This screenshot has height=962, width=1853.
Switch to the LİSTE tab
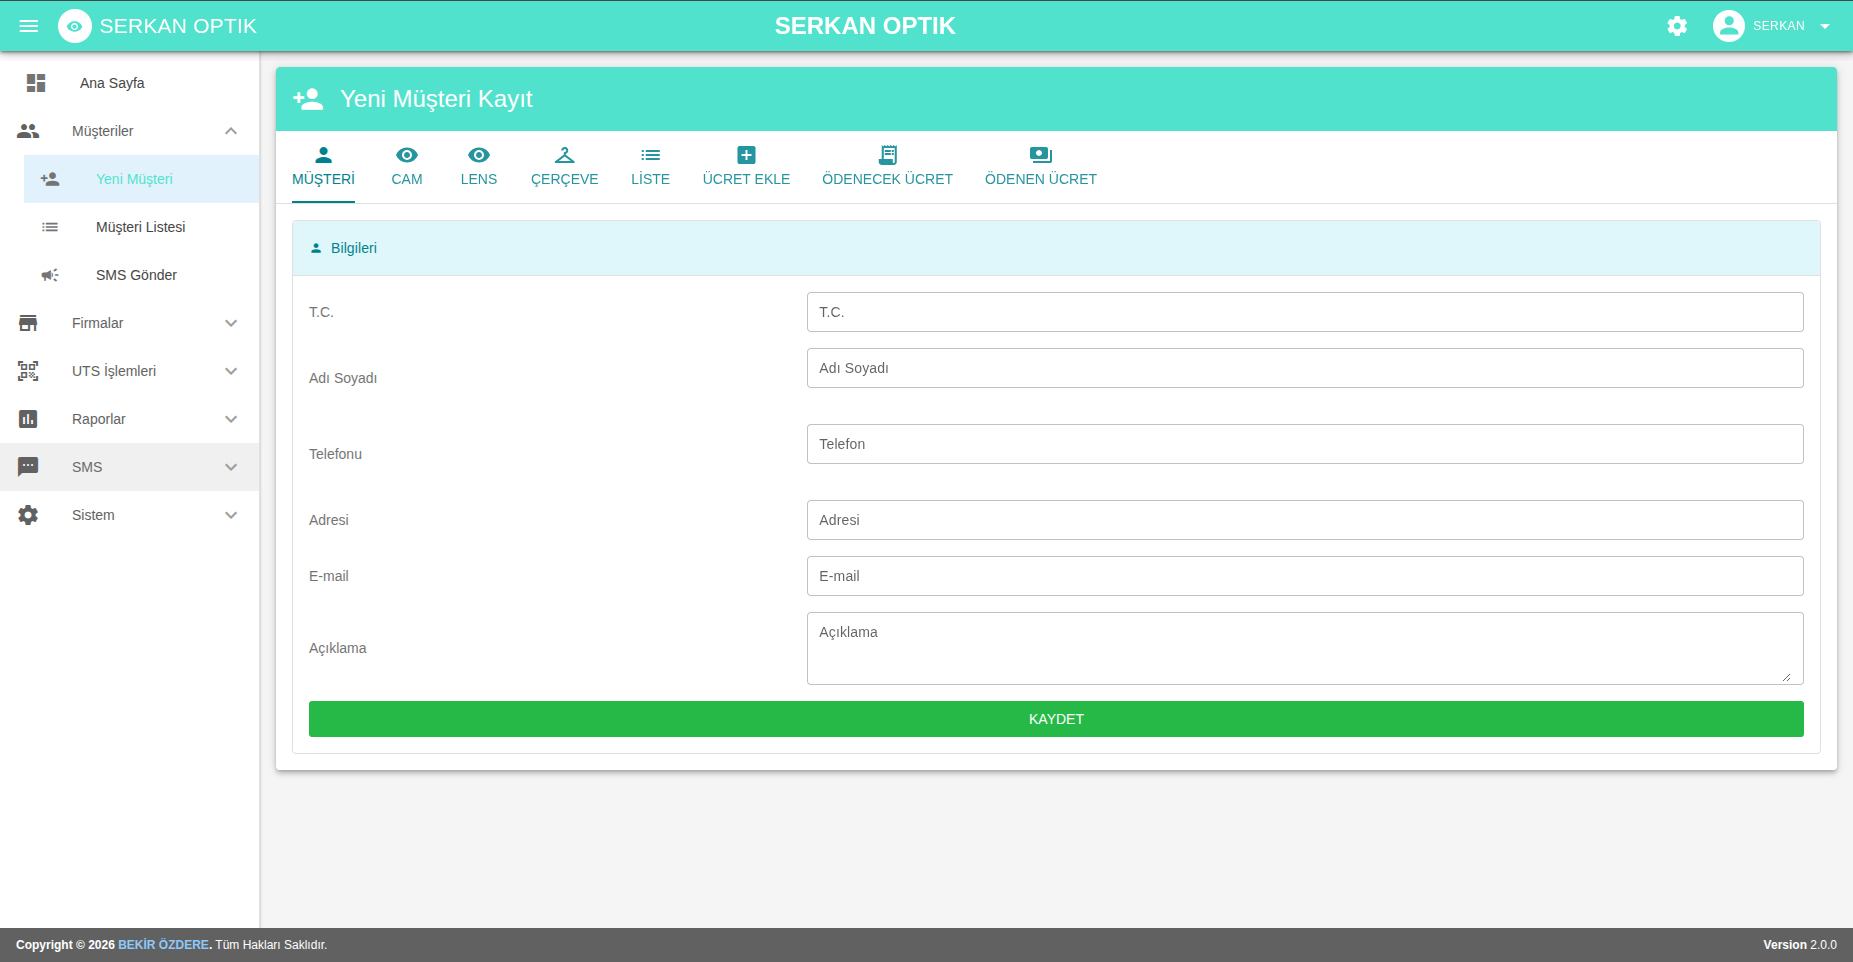[x=650, y=167]
